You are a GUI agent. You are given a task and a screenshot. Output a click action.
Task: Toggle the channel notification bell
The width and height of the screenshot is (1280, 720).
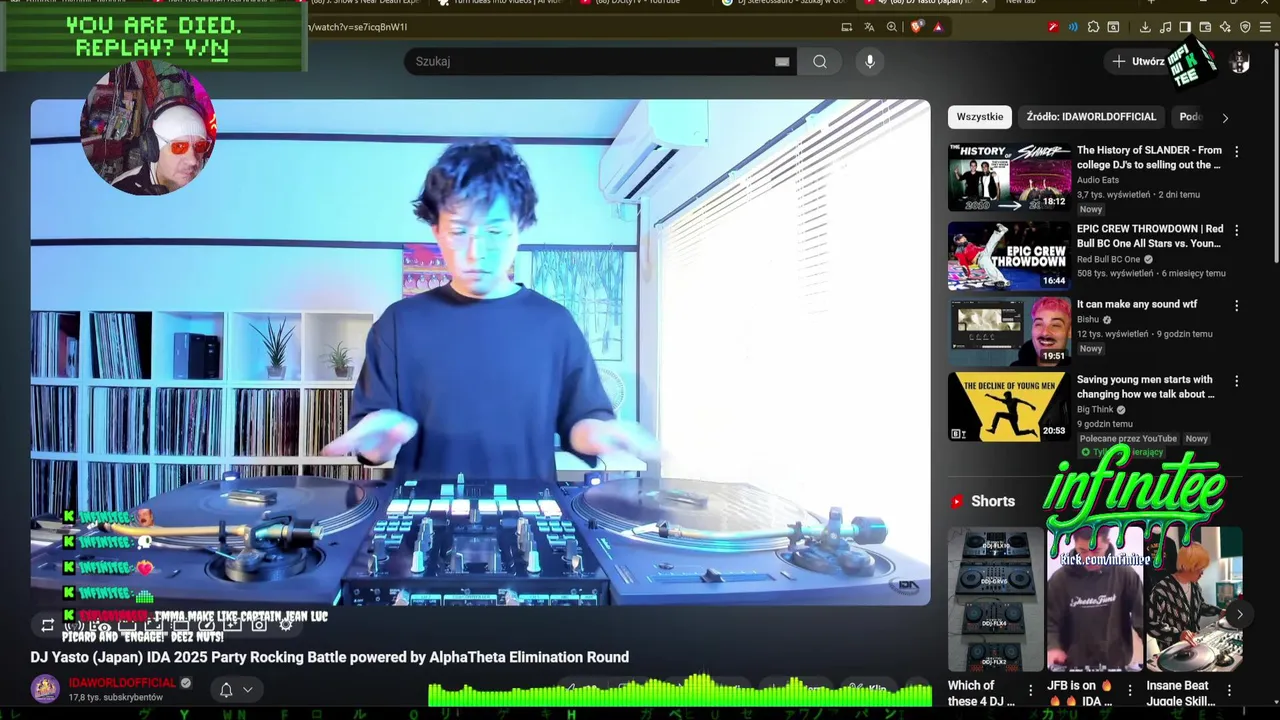pyautogui.click(x=226, y=689)
